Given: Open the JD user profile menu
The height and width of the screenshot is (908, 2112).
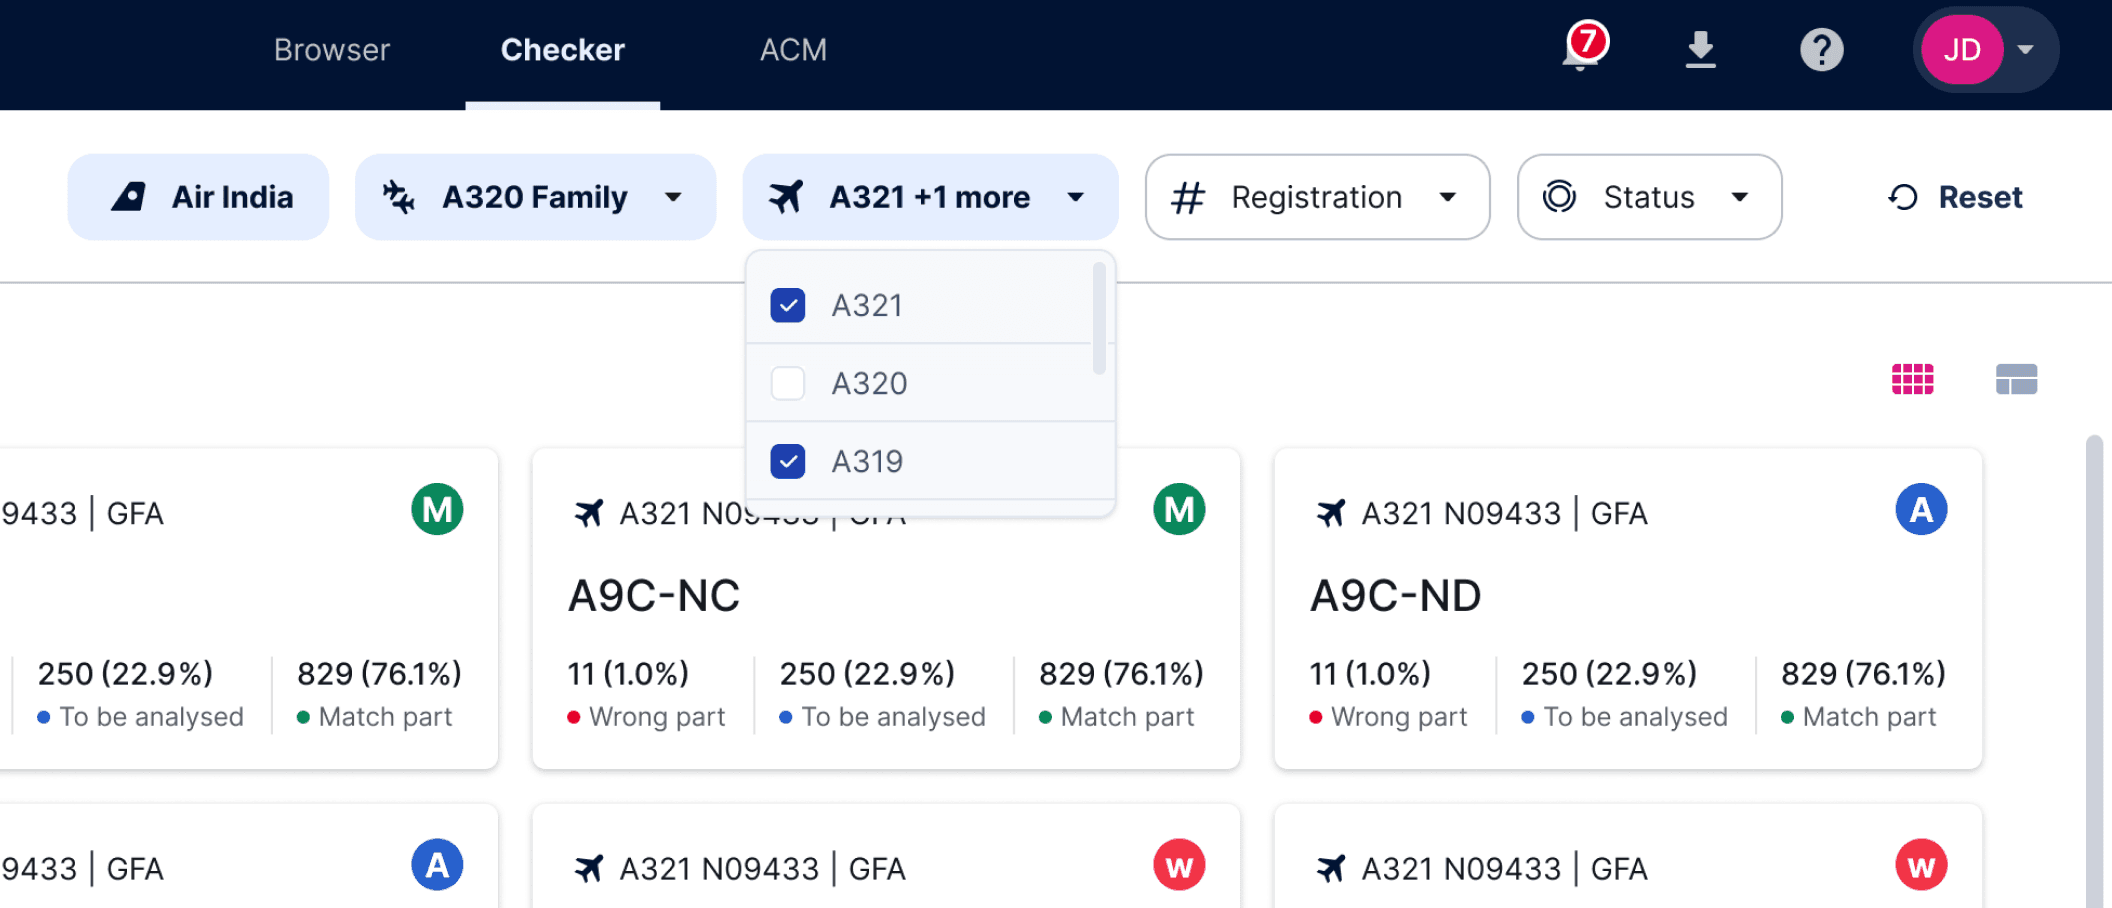Looking at the screenshot, I should 1985,49.
